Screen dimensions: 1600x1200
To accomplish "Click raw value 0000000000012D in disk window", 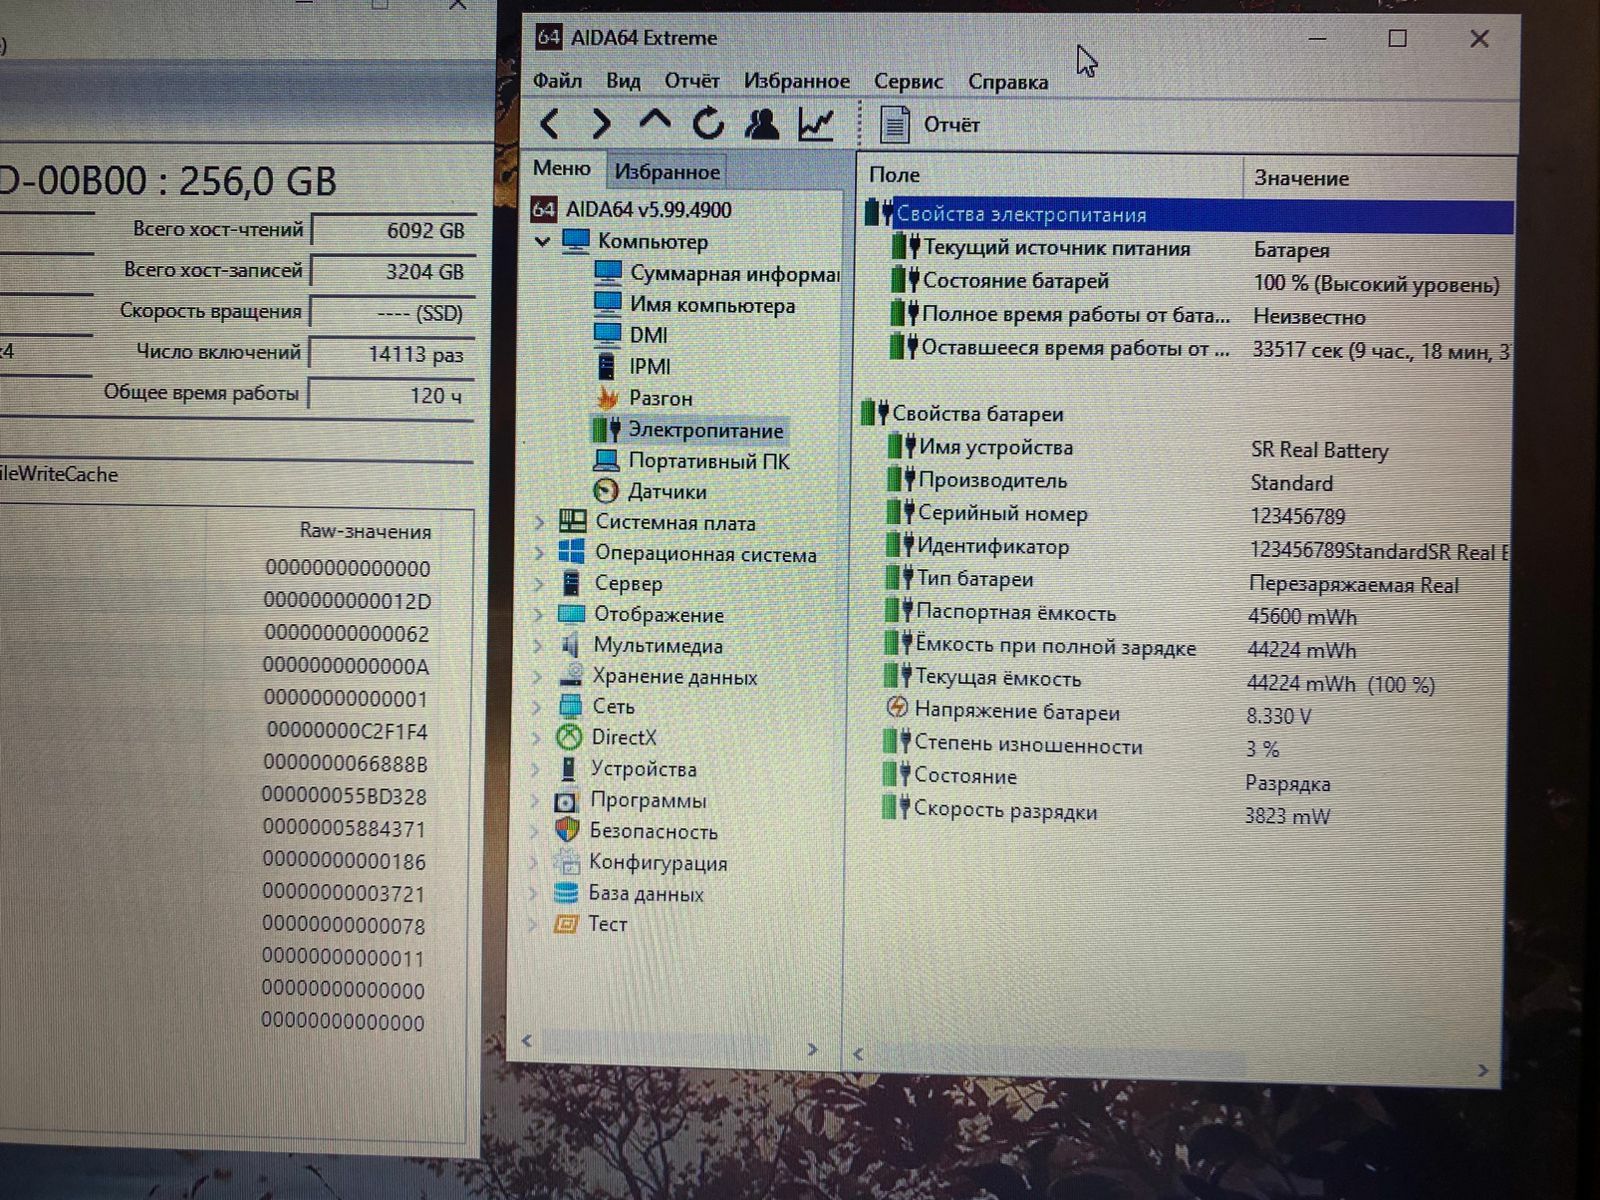I will 347,601.
